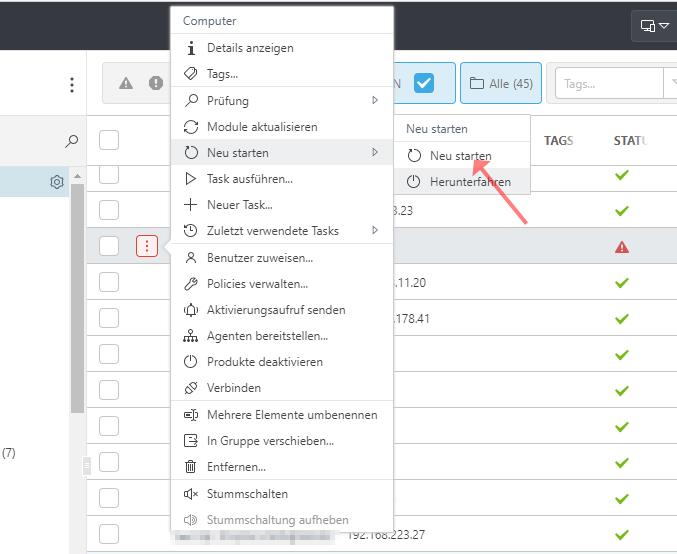Select Entfernen... menu entry

[x=282, y=467]
